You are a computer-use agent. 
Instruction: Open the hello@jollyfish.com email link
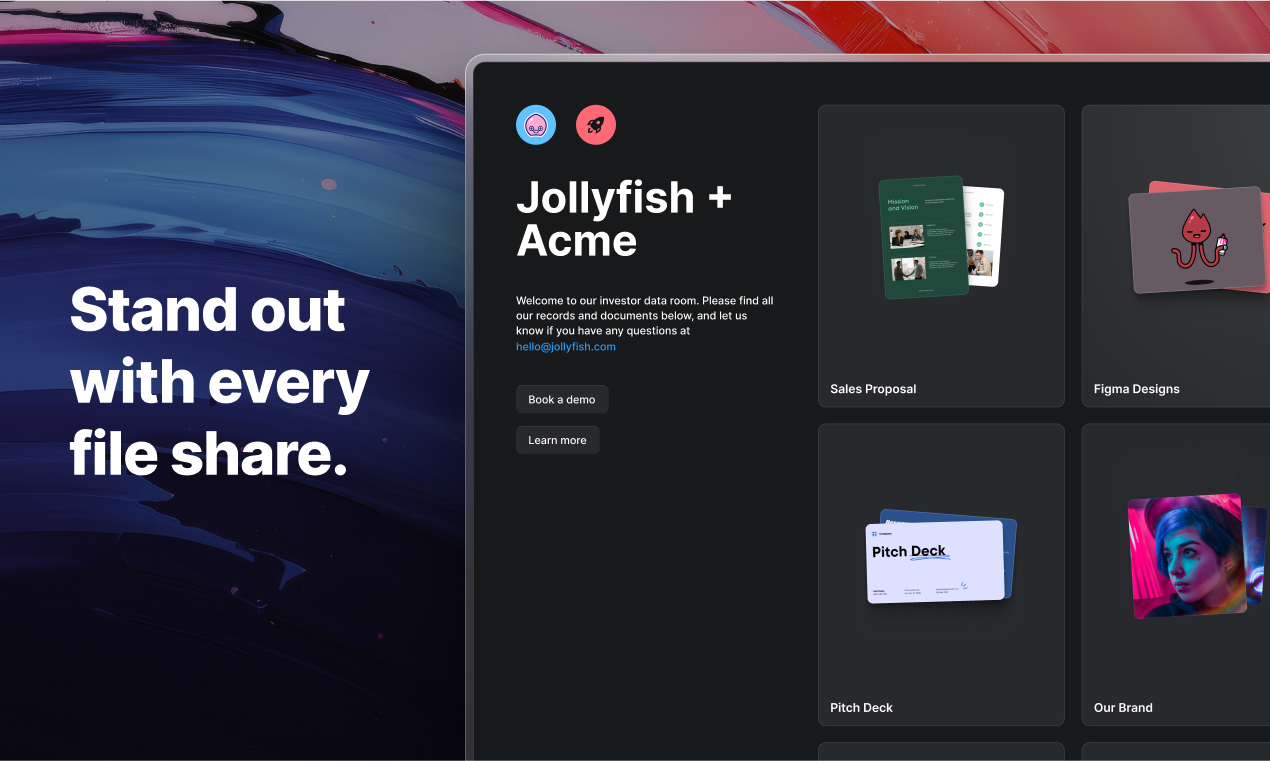point(566,347)
